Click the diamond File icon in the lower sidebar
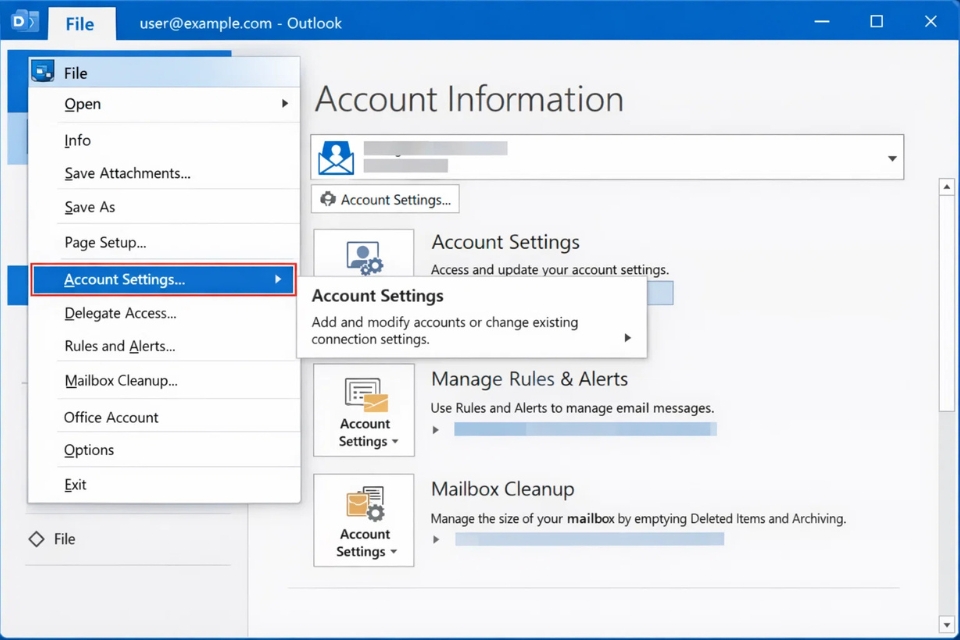 [35, 539]
